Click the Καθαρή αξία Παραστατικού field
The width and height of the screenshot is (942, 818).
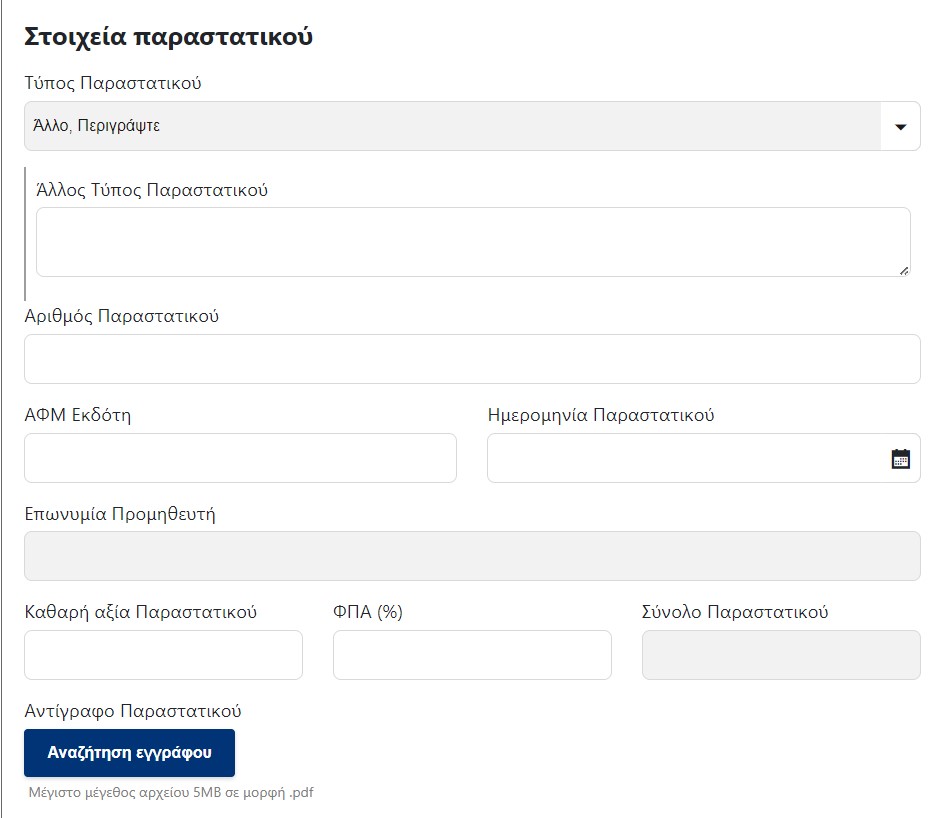tap(163, 655)
